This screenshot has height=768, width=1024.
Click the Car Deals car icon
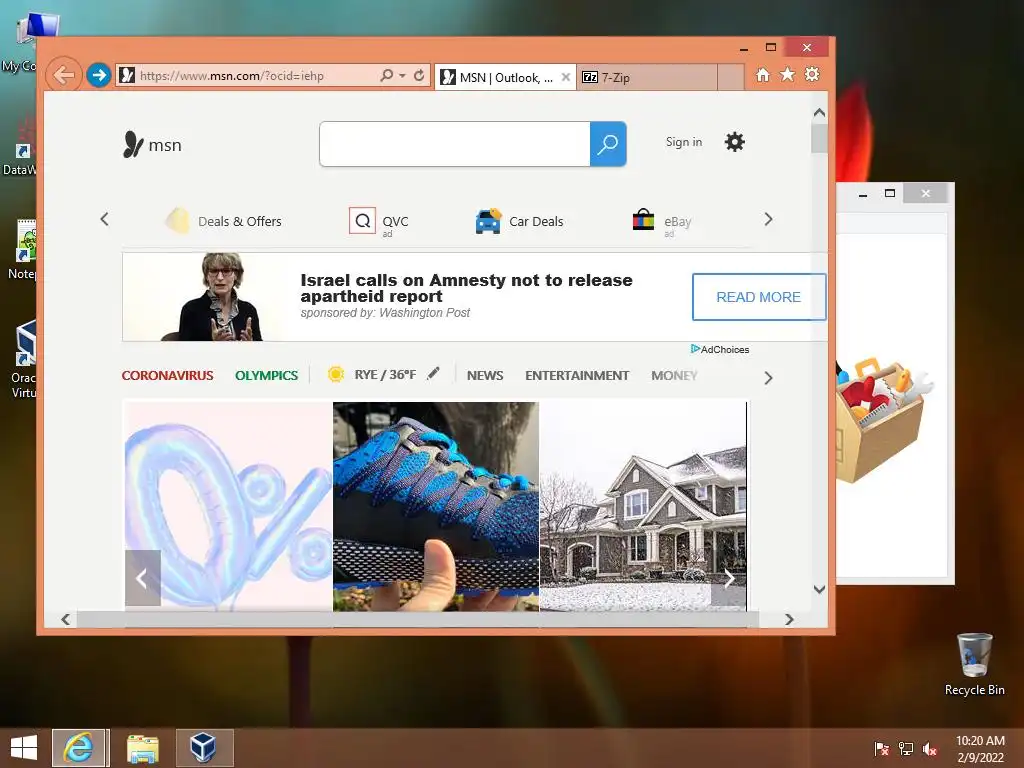point(488,221)
